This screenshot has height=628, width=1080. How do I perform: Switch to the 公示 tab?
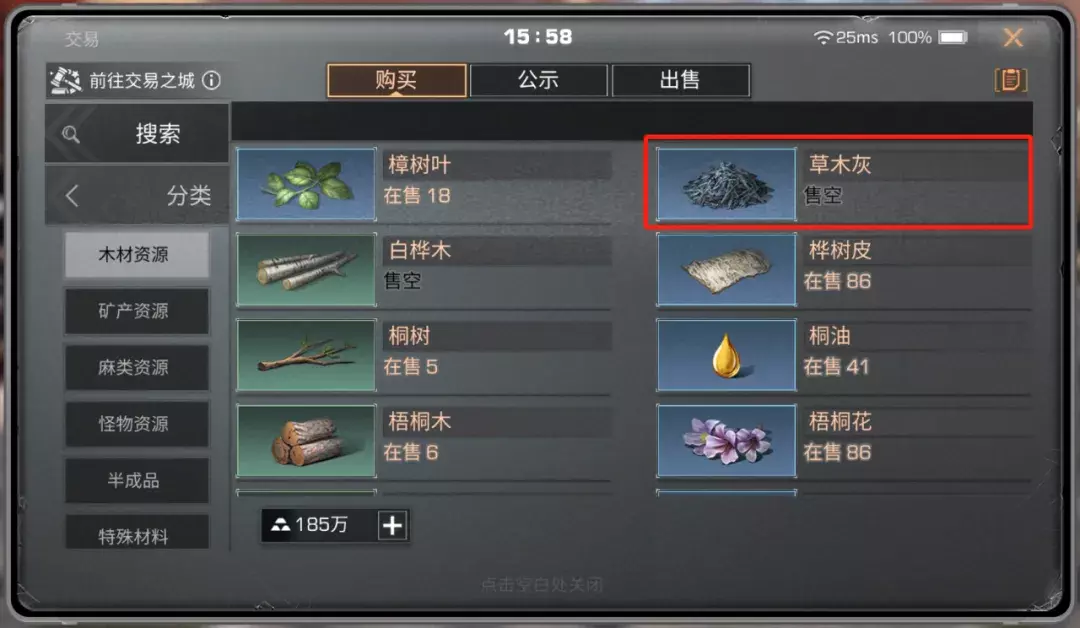(539, 81)
